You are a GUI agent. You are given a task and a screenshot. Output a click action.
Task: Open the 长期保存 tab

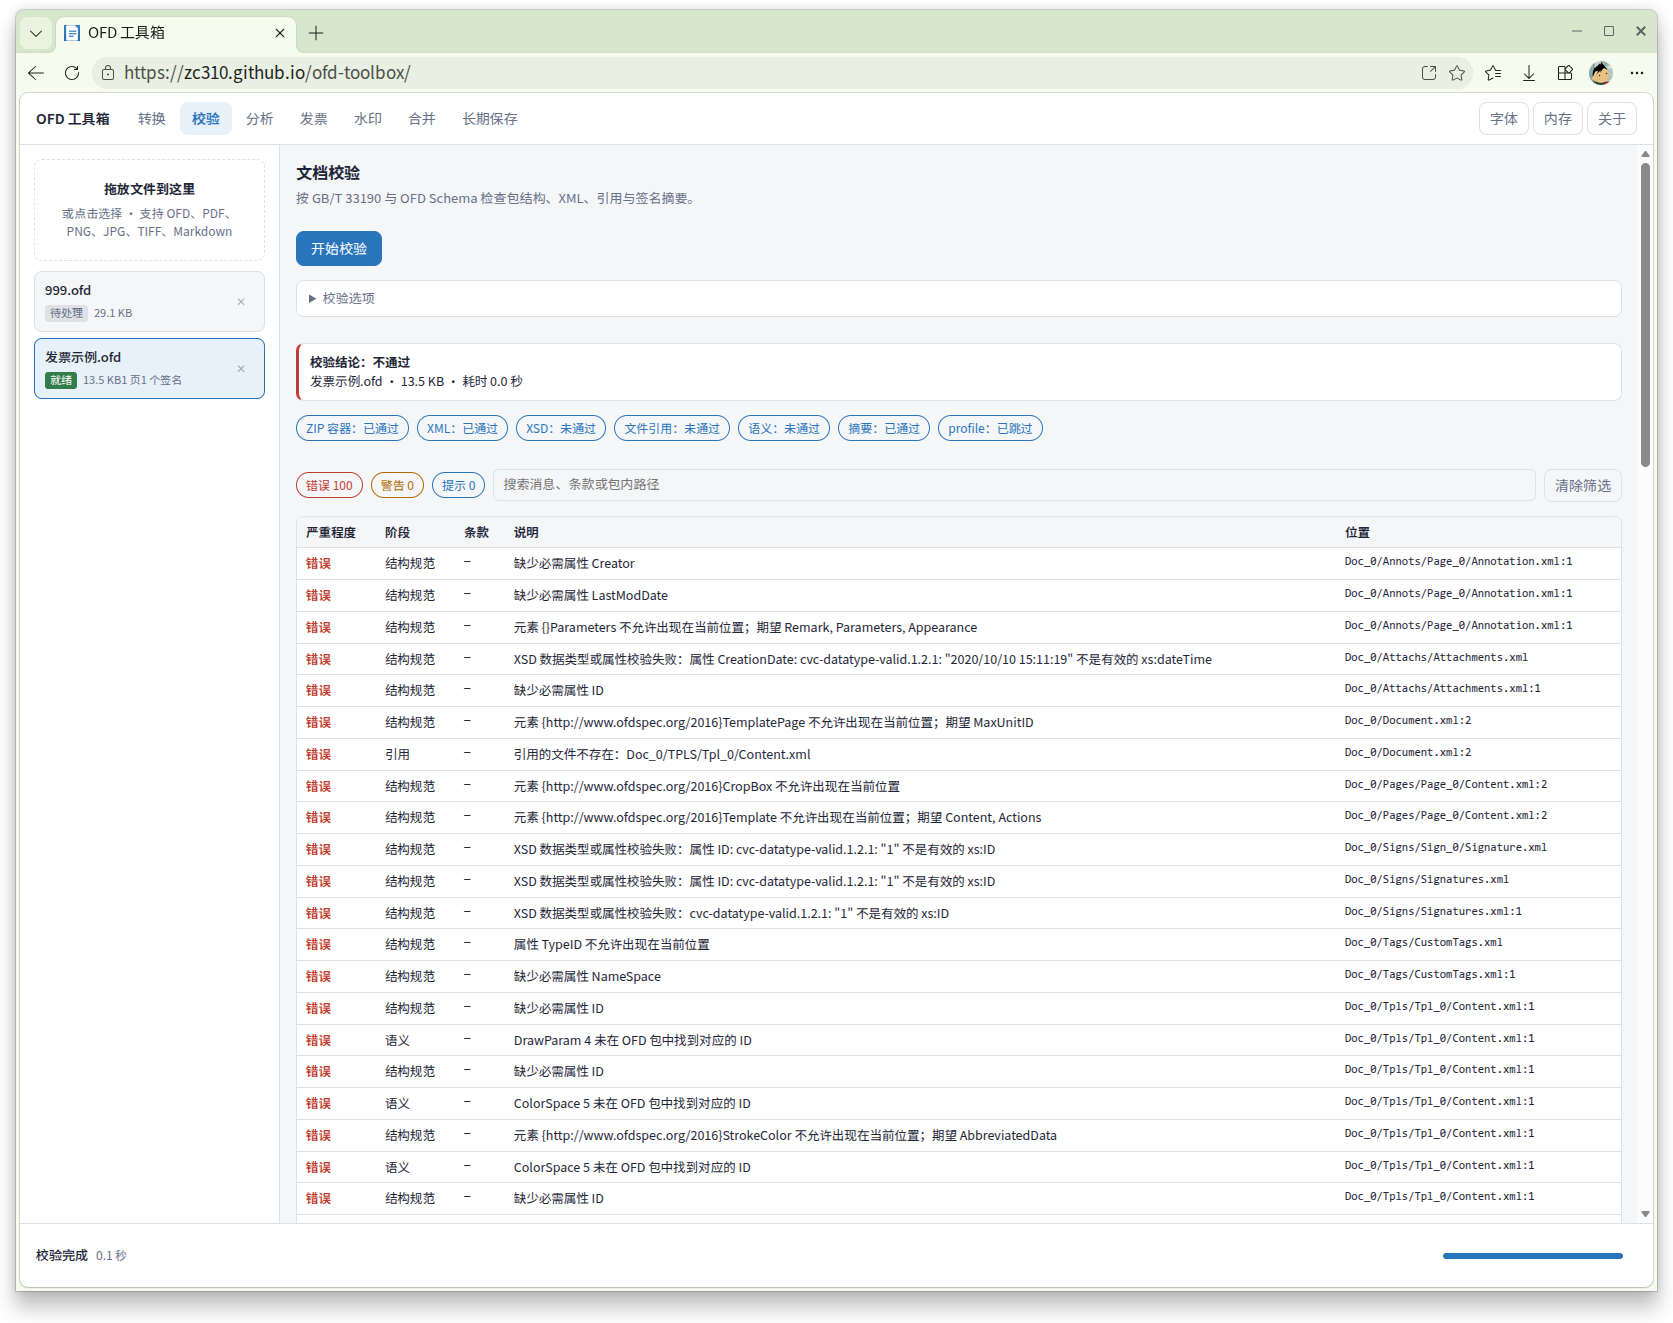(x=490, y=119)
